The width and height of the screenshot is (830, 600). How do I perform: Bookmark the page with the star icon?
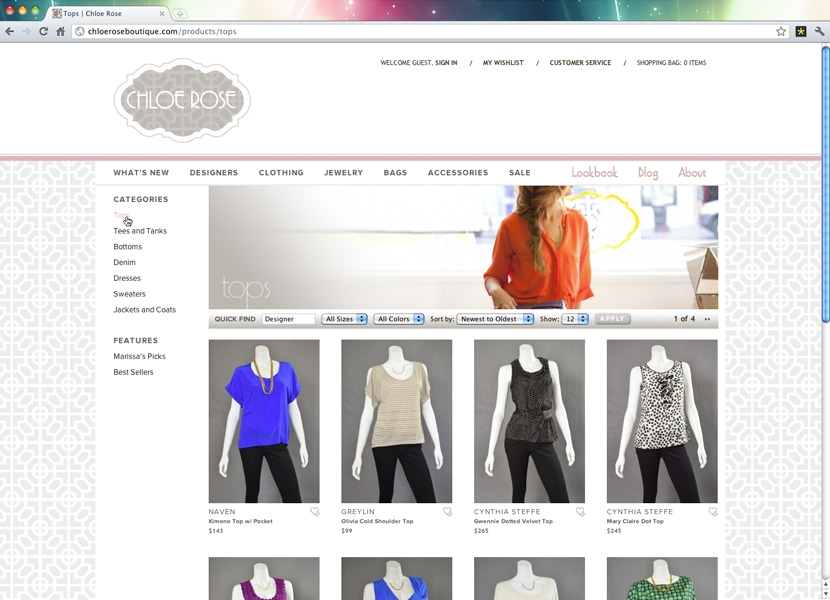781,31
